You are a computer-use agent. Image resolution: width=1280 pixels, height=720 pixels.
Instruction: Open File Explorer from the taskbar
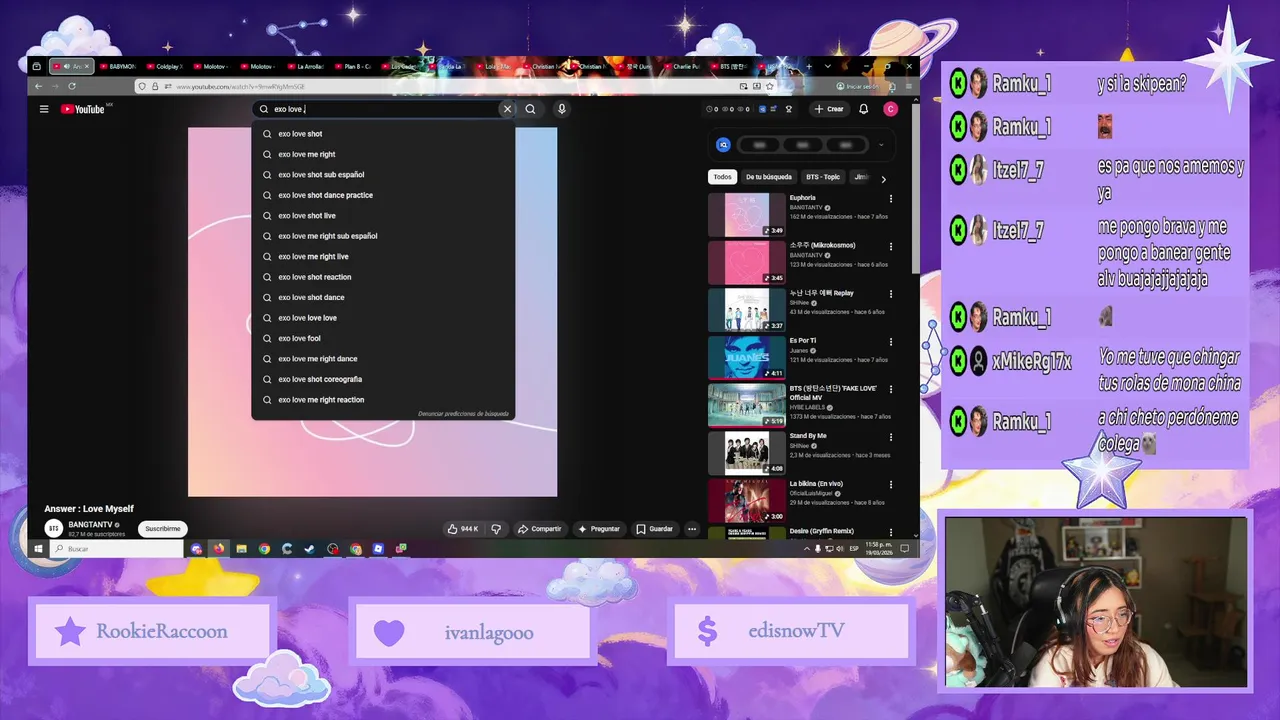tap(241, 549)
